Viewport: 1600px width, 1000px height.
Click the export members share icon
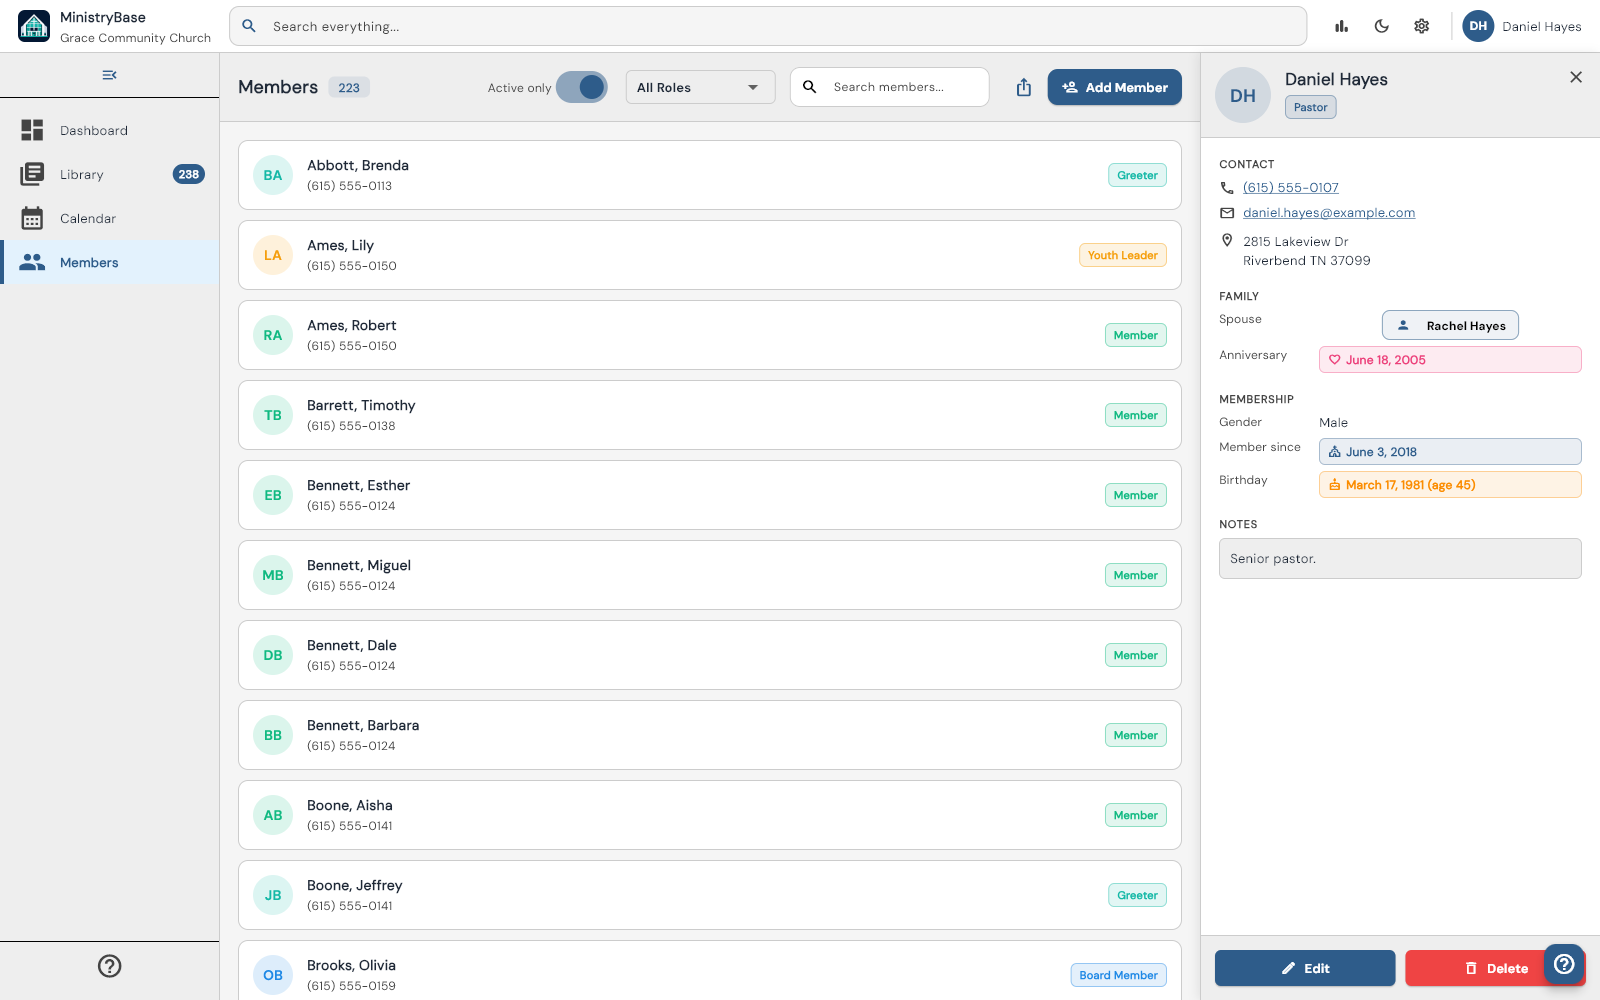click(1023, 87)
